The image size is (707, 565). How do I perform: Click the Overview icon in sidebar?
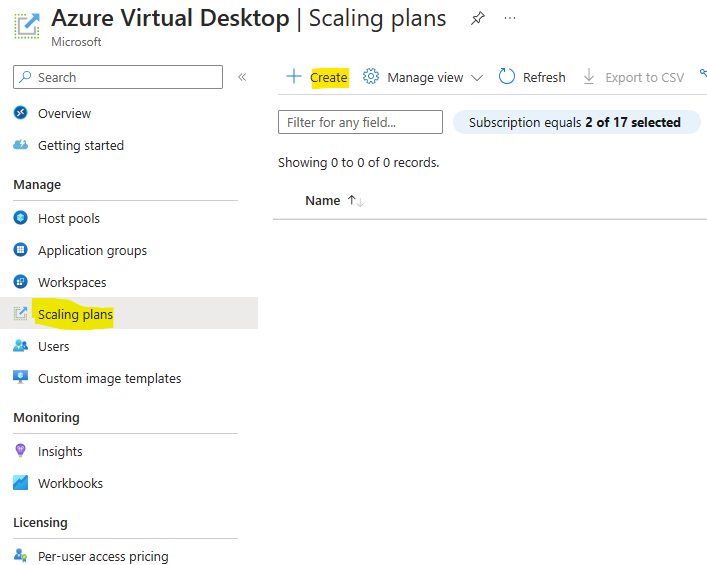coord(20,113)
